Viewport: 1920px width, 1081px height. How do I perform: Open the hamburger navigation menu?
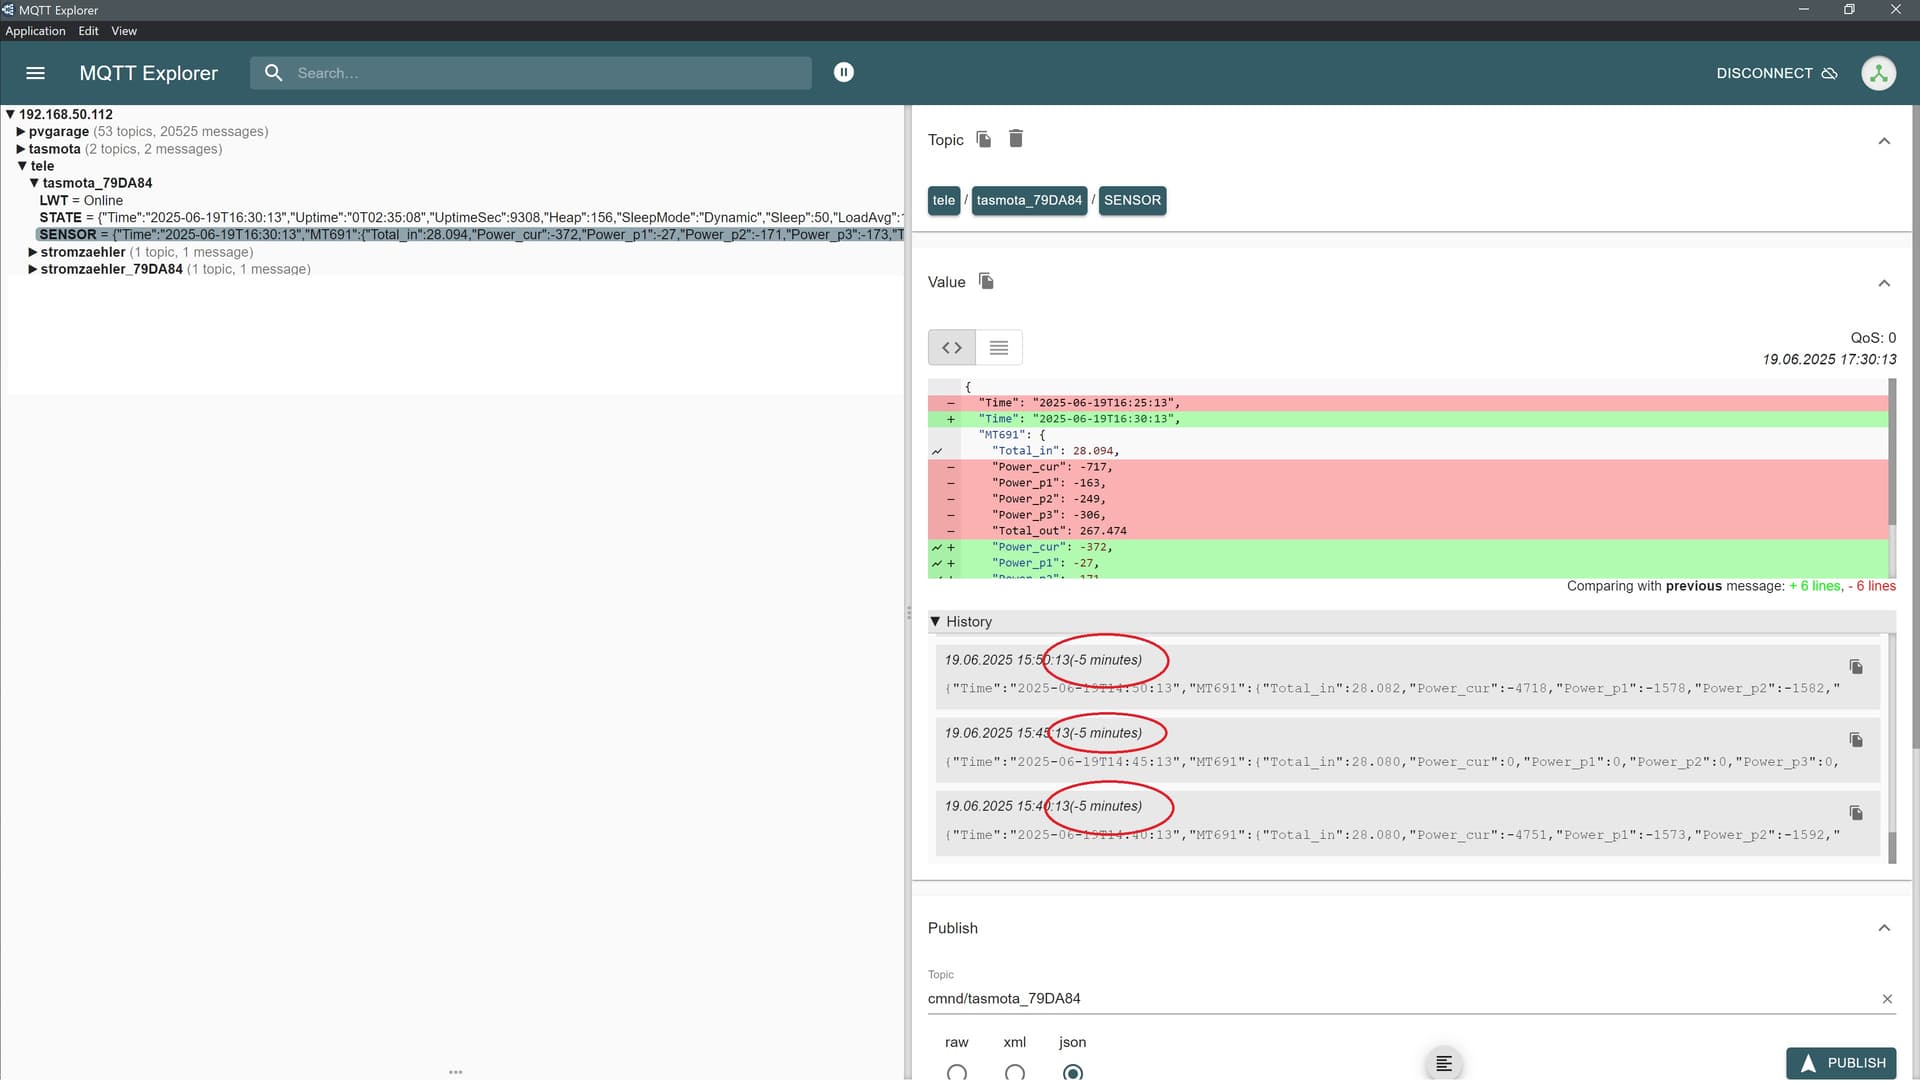pos(35,73)
